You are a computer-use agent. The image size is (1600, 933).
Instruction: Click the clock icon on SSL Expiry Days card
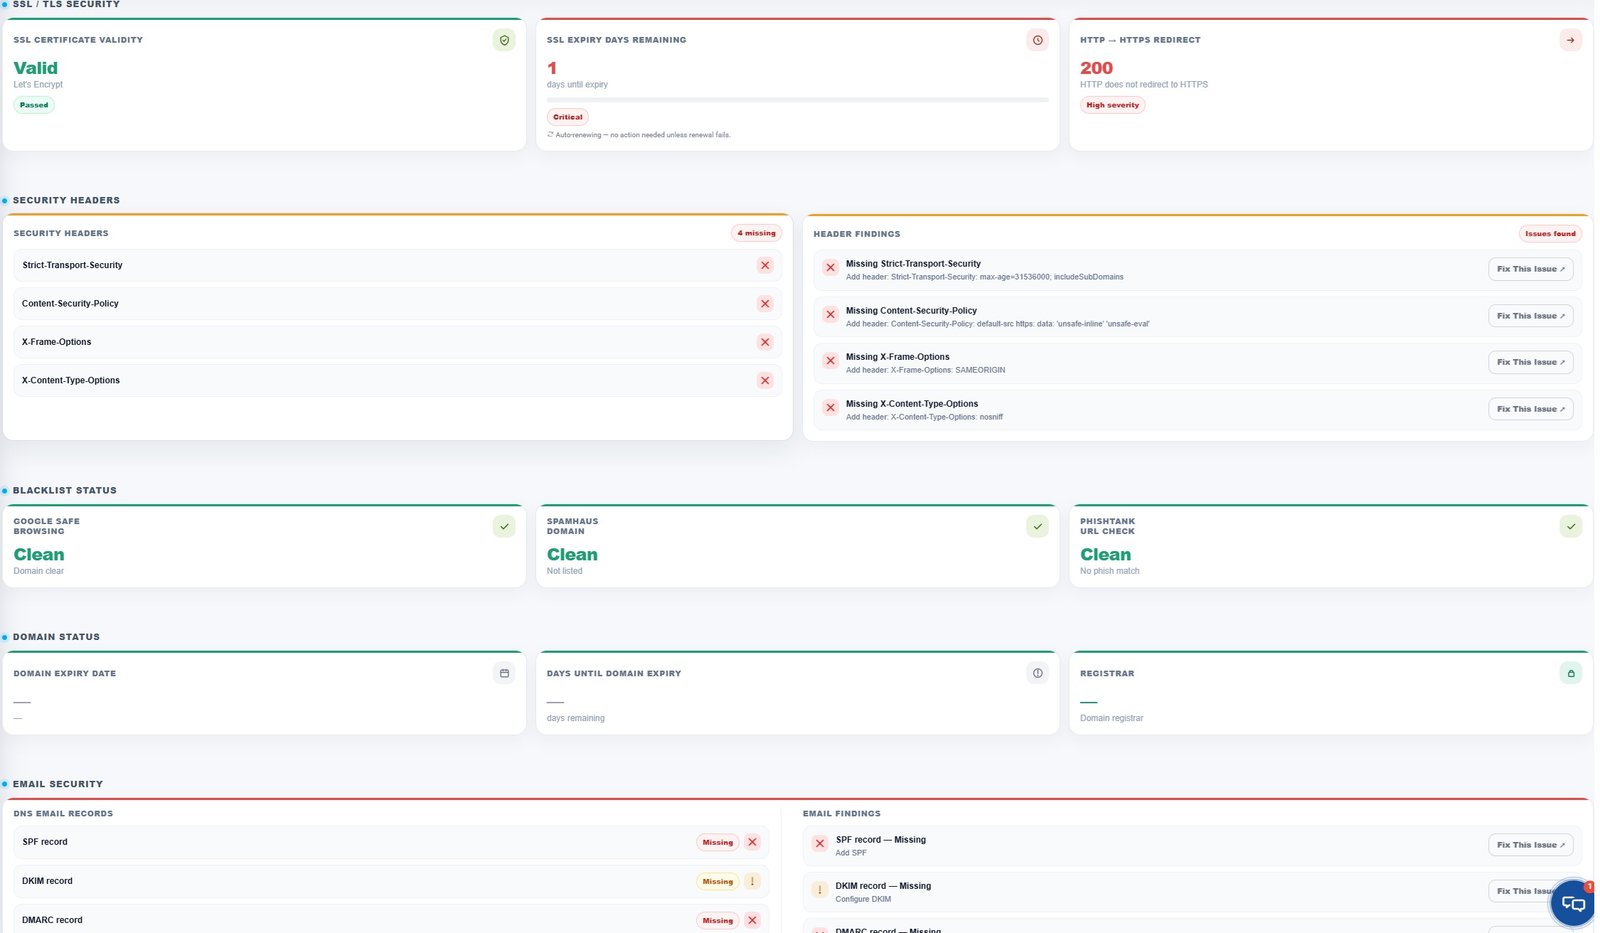tap(1037, 40)
